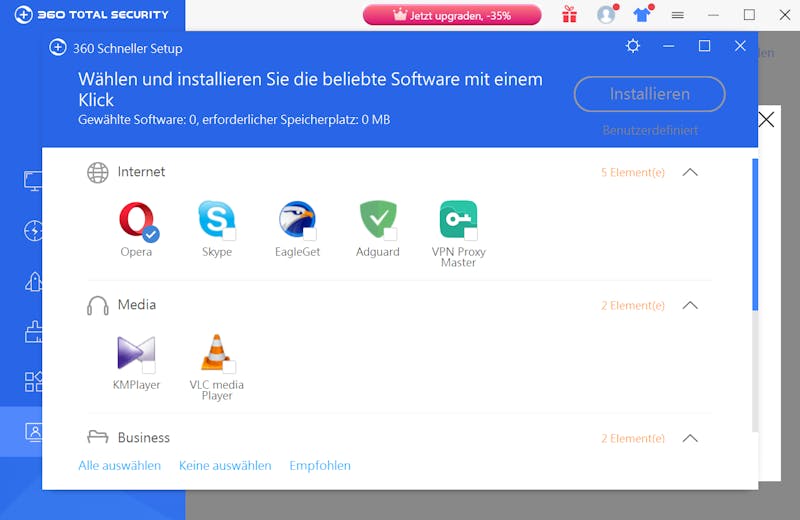
Task: Close the white panel behind setup window
Action: [766, 120]
